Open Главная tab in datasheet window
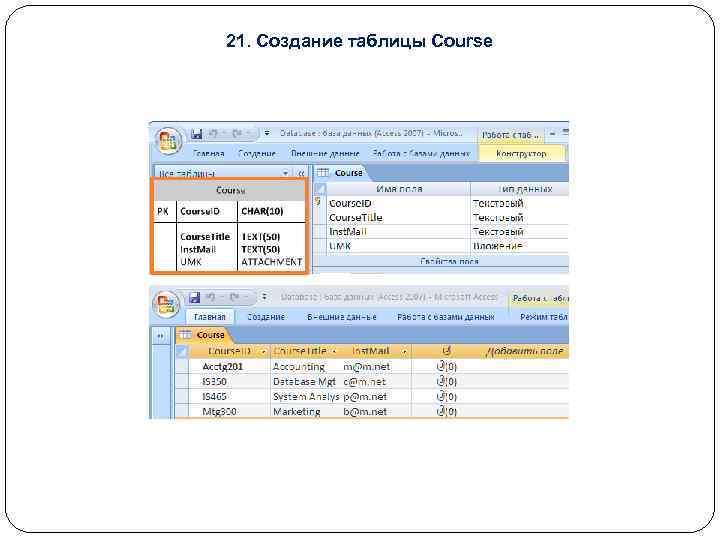This screenshot has width=720, height=540. [209, 317]
